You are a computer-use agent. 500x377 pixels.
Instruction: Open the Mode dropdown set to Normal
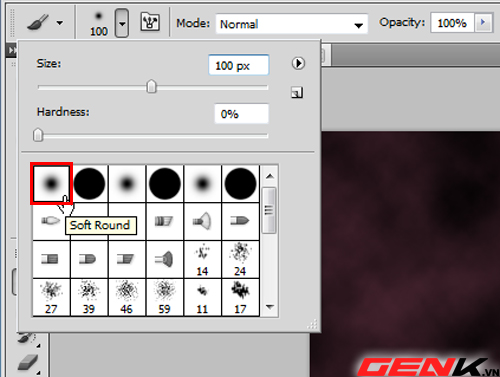pyautogui.click(x=292, y=24)
